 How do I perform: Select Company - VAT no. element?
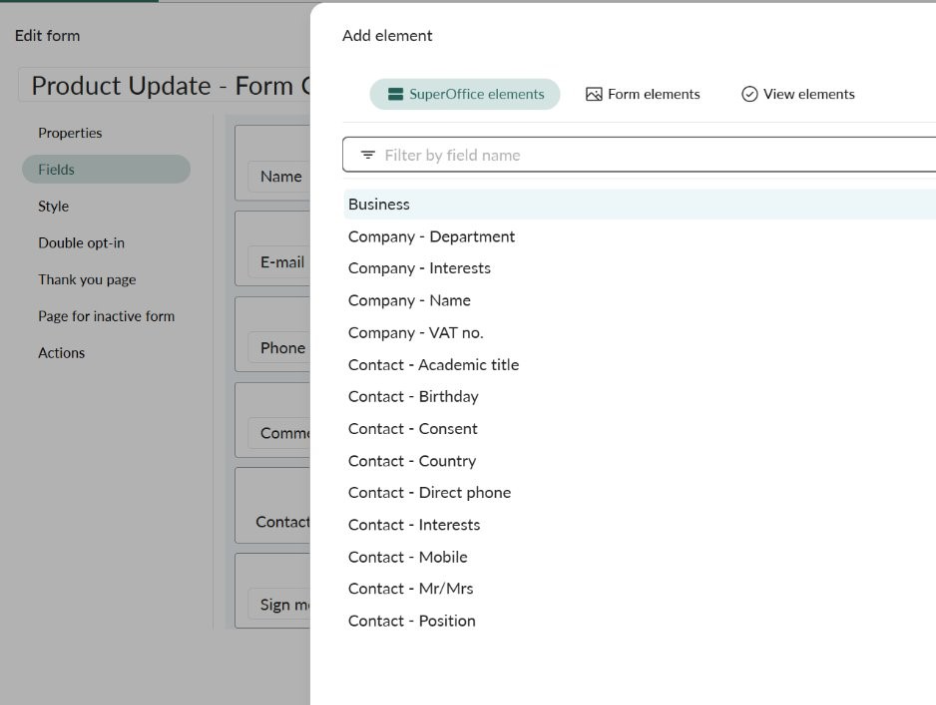pyautogui.click(x=415, y=332)
